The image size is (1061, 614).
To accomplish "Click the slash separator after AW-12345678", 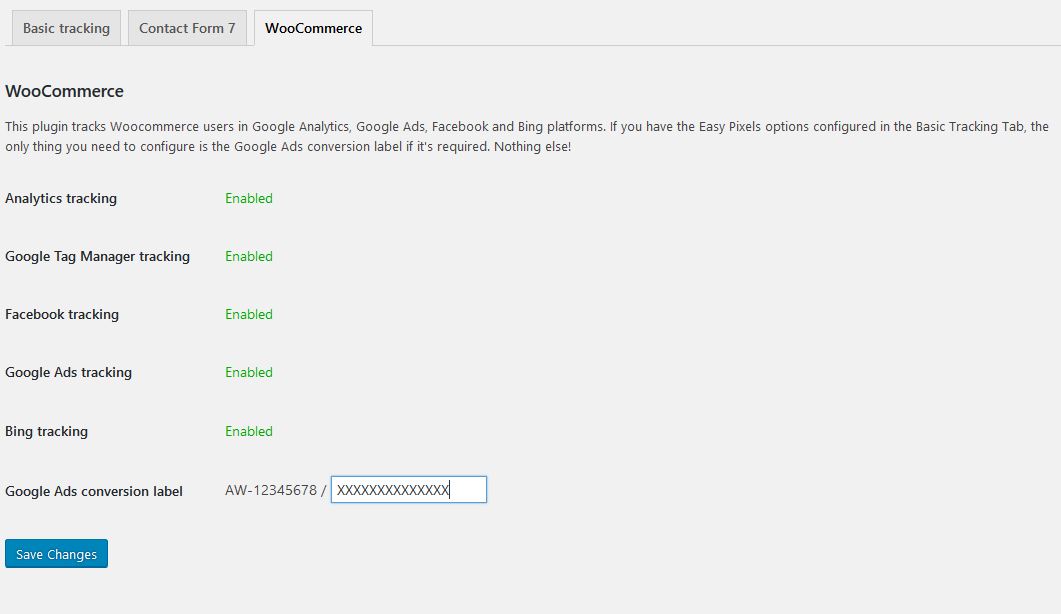I will [x=324, y=490].
